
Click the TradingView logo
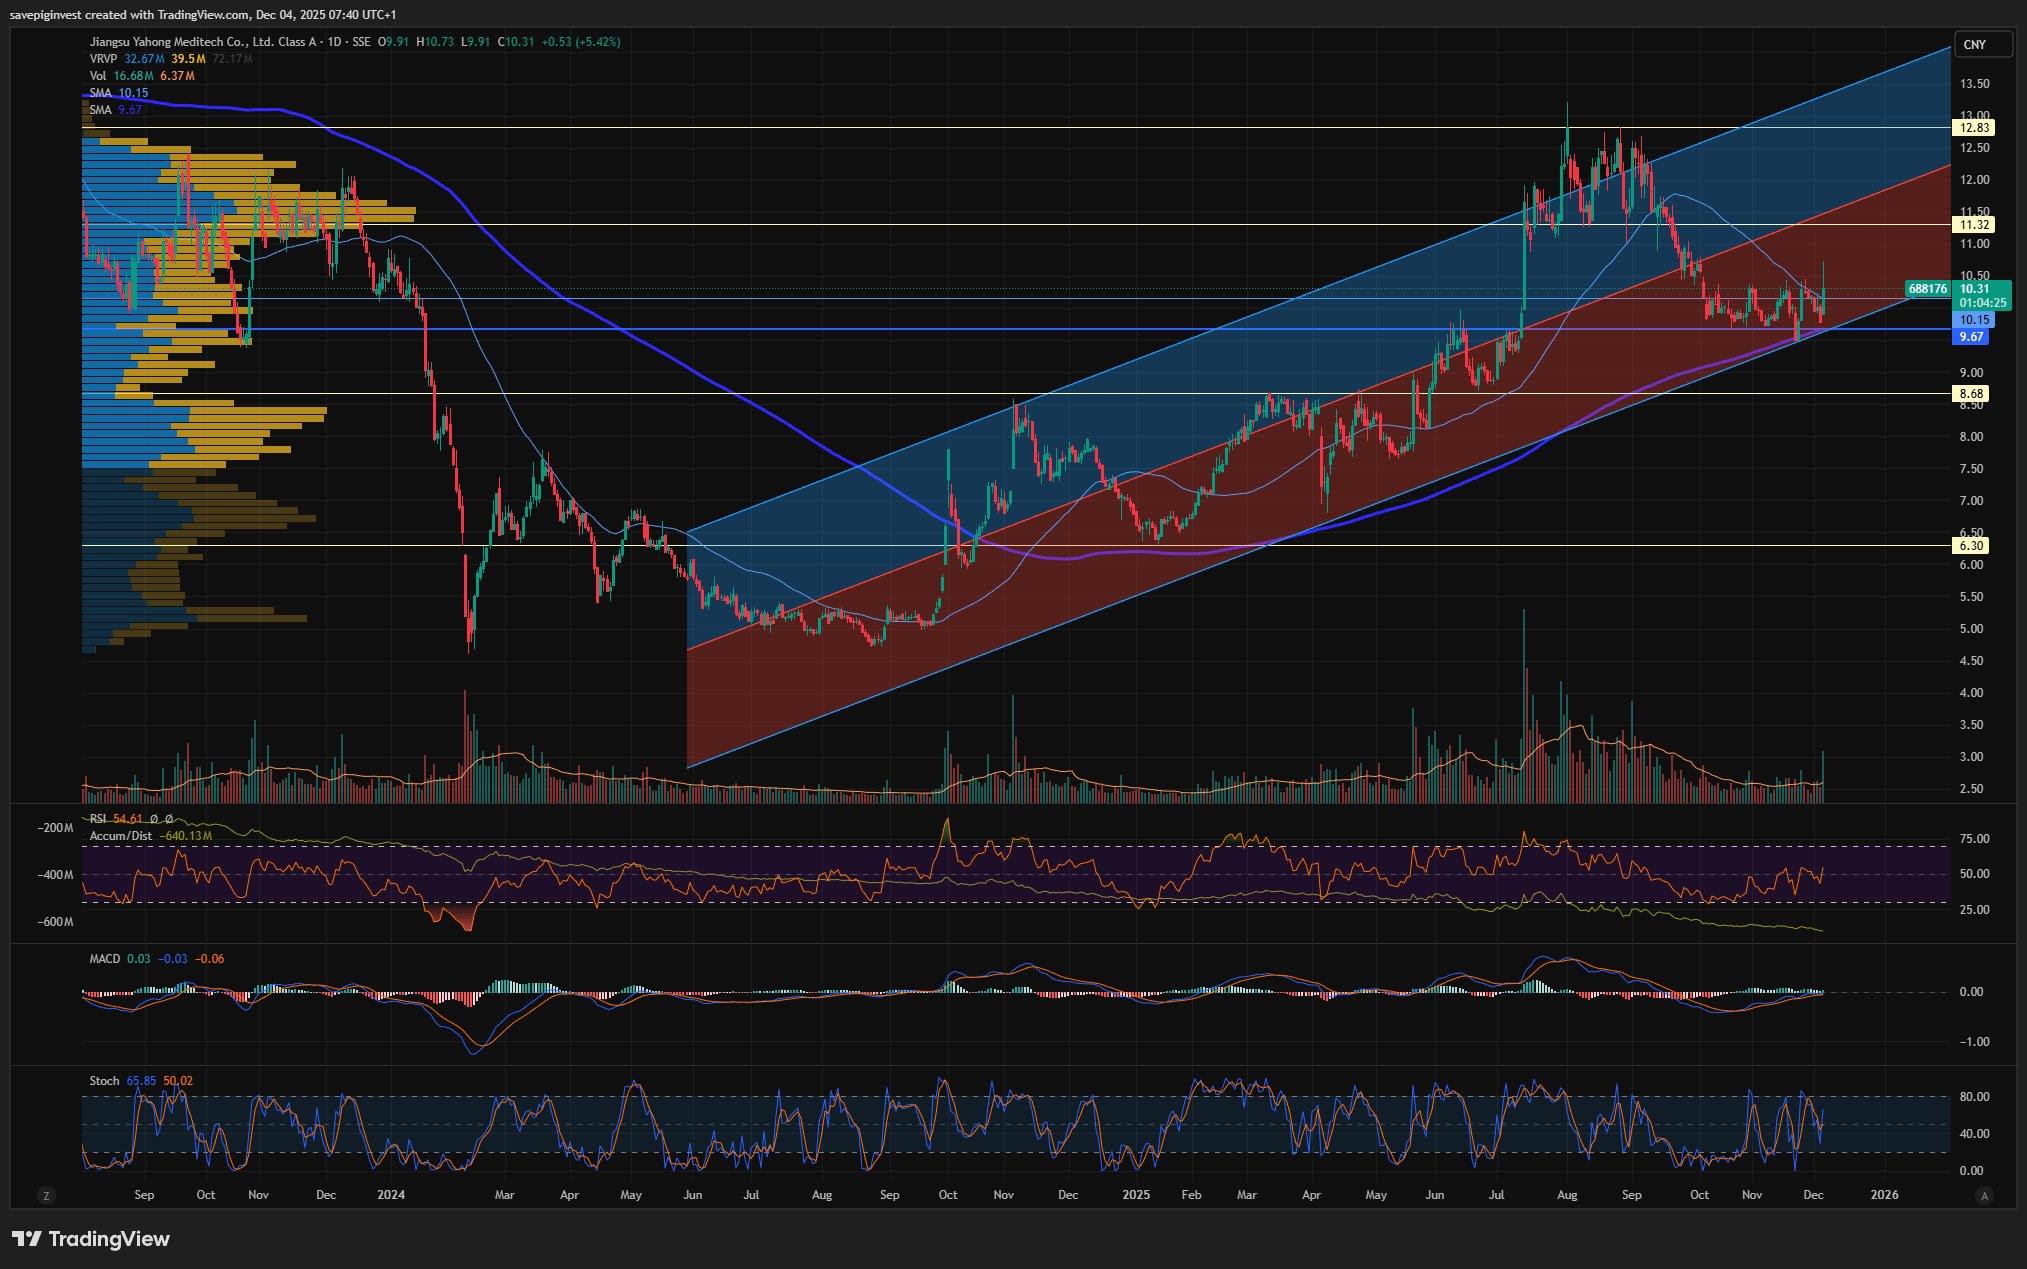click(91, 1239)
